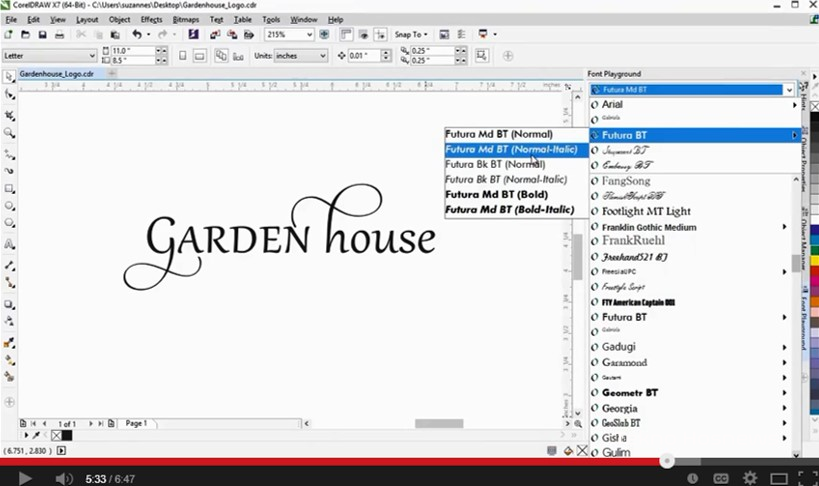Image resolution: width=819 pixels, height=486 pixels.
Task: Toggle Treat as filled button
Action: [x=482, y=55]
